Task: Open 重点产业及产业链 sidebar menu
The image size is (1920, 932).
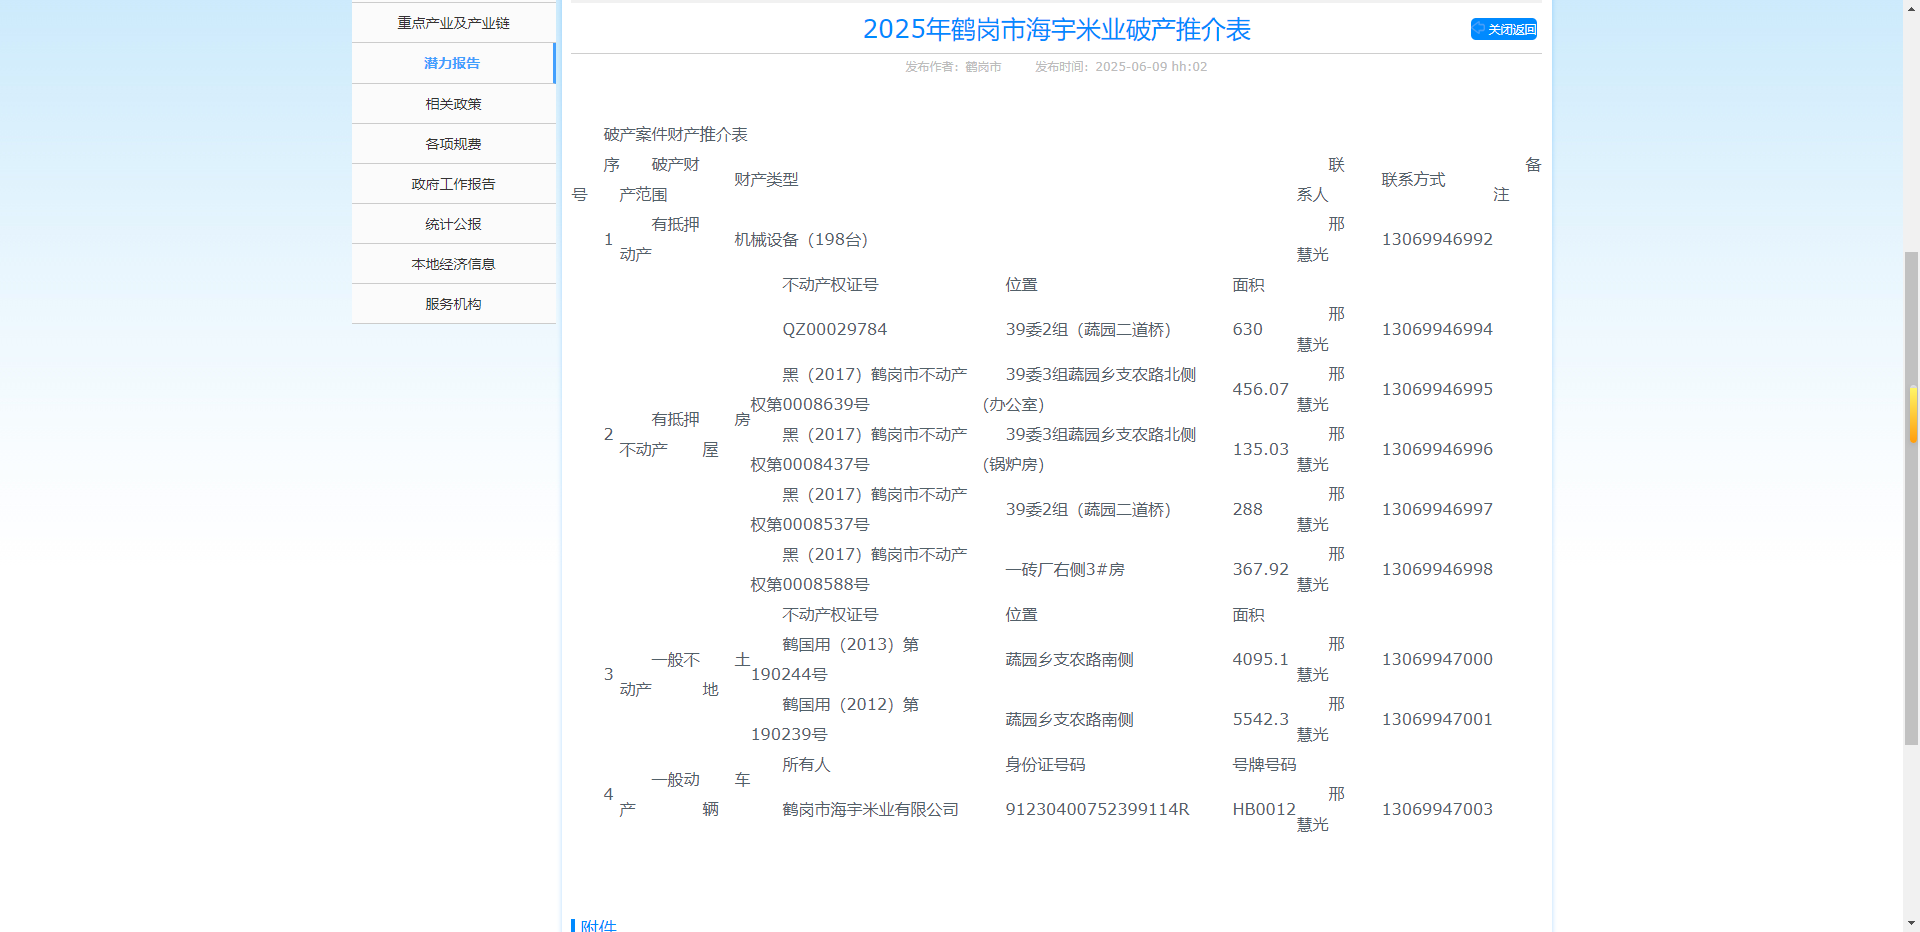Action: pos(453,23)
